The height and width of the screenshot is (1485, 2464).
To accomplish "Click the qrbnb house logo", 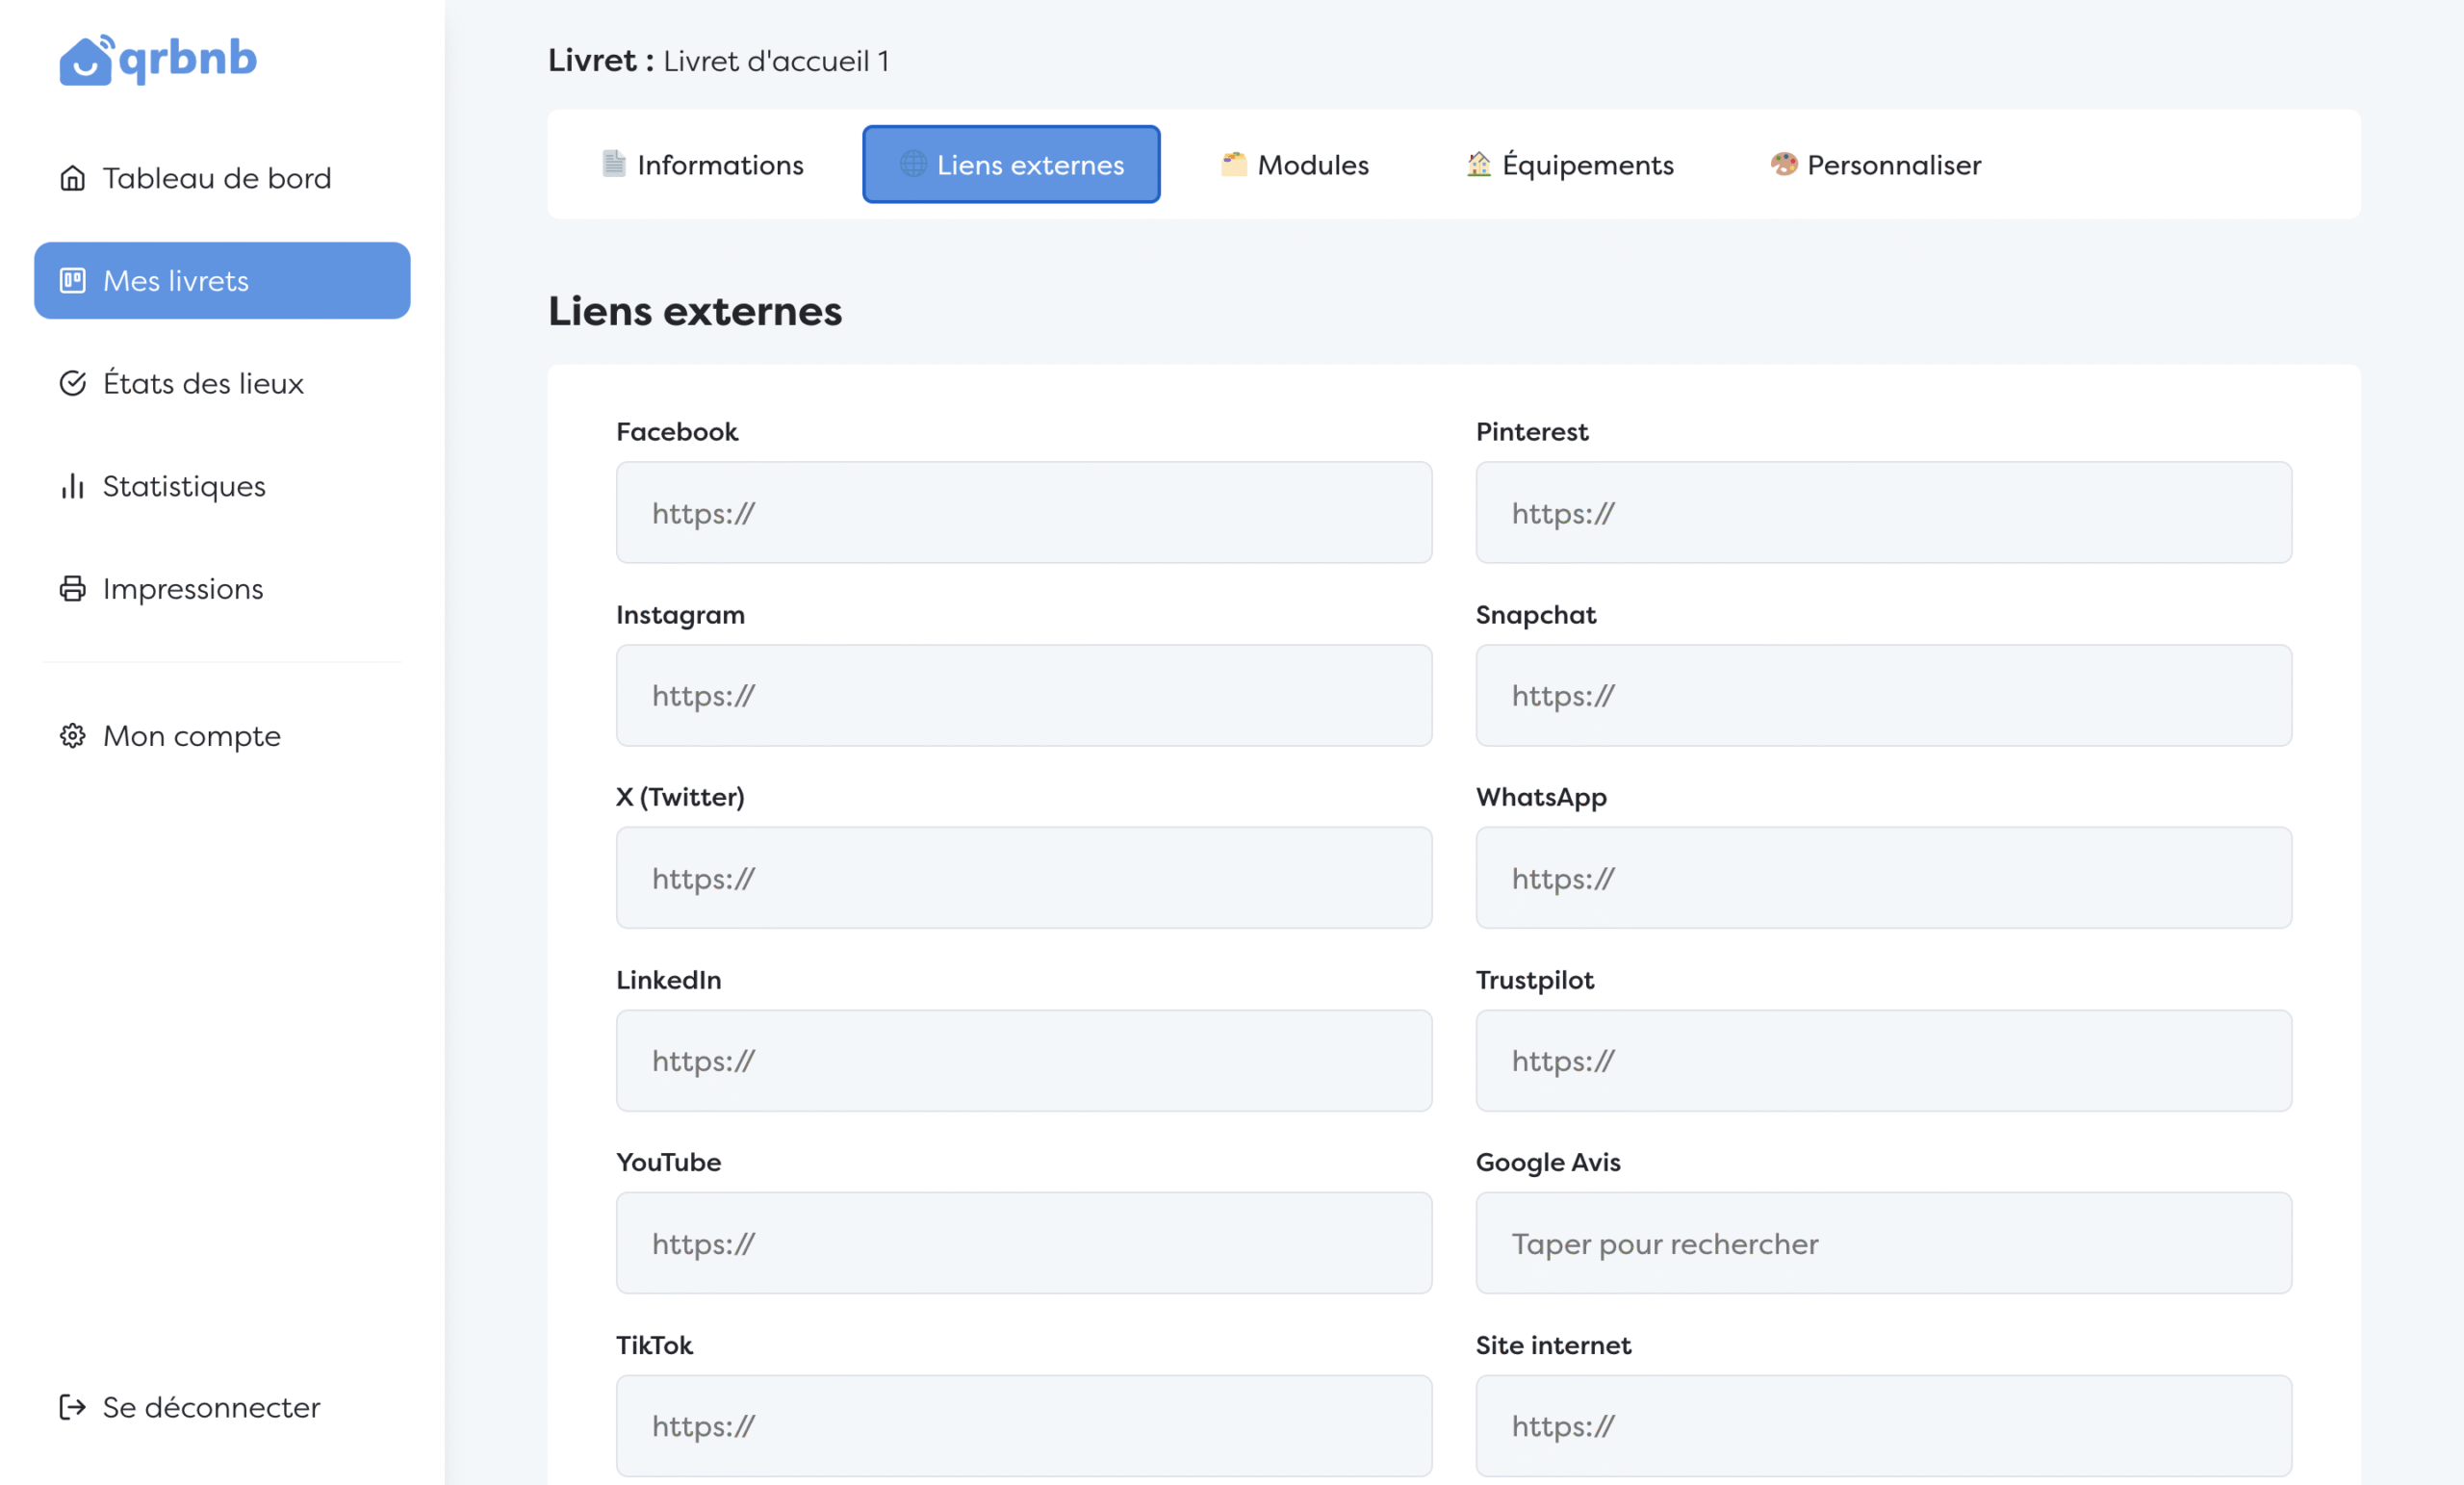I will pyautogui.click(x=86, y=60).
